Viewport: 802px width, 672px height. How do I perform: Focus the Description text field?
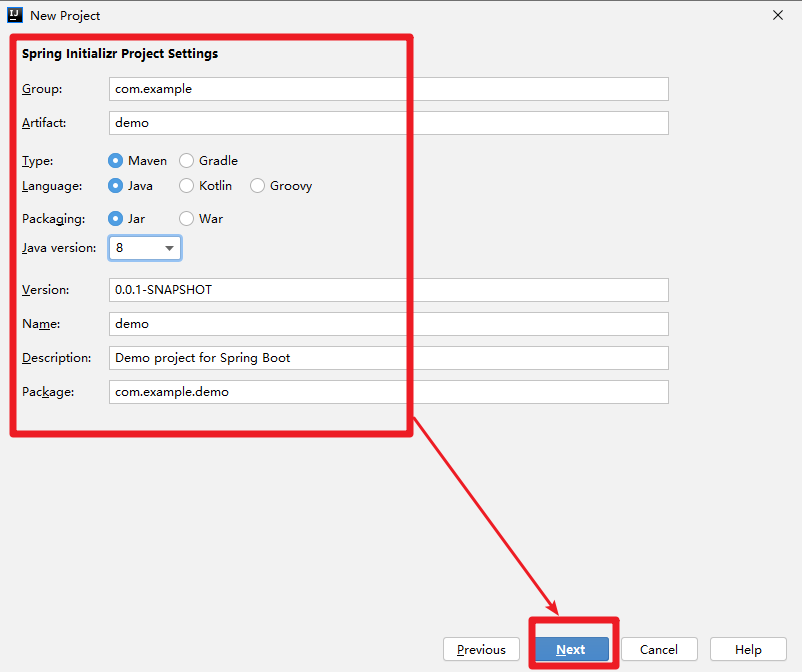click(x=389, y=358)
